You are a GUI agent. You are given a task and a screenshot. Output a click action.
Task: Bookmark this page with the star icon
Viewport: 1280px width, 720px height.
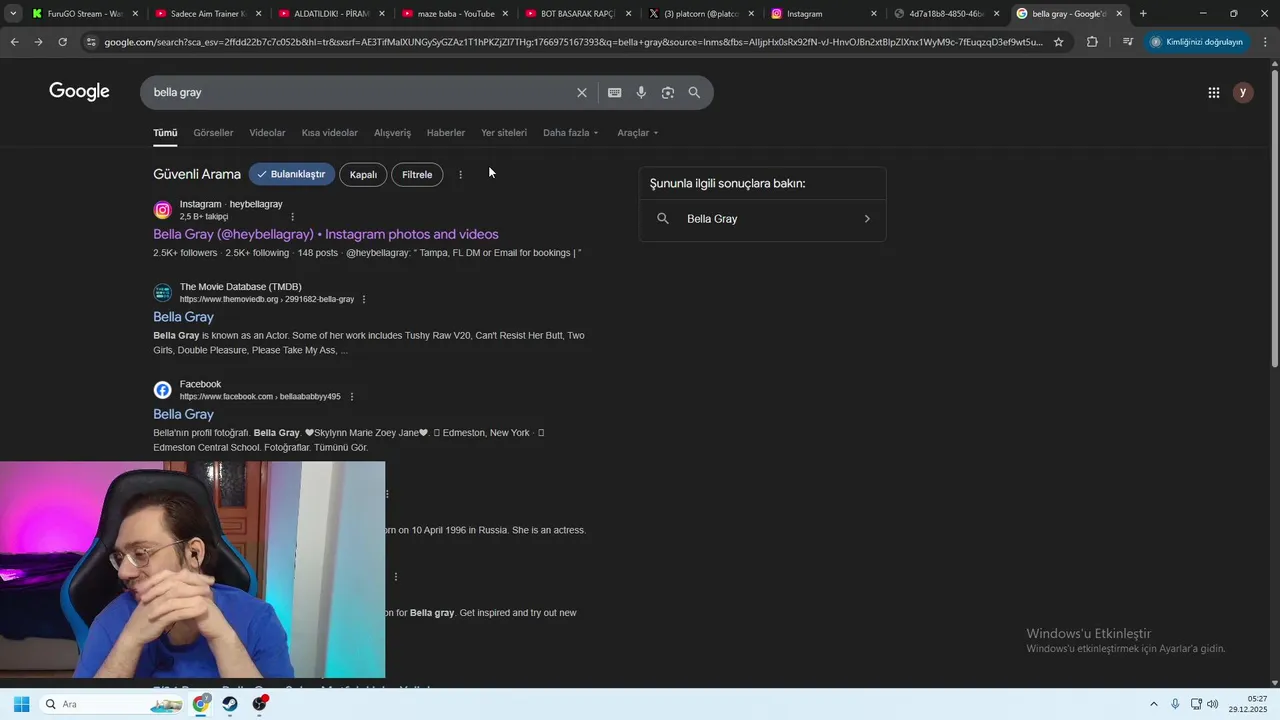(x=1058, y=42)
